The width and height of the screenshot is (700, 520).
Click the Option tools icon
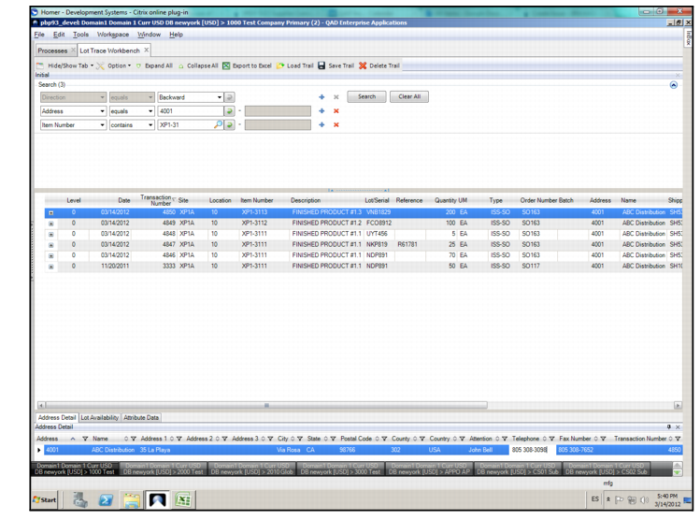[x=100, y=66]
